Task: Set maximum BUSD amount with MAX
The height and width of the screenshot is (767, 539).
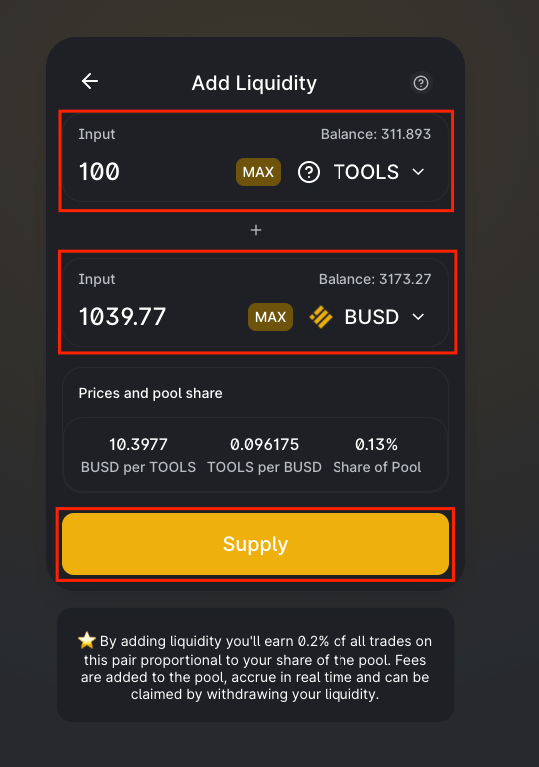Action: point(270,317)
